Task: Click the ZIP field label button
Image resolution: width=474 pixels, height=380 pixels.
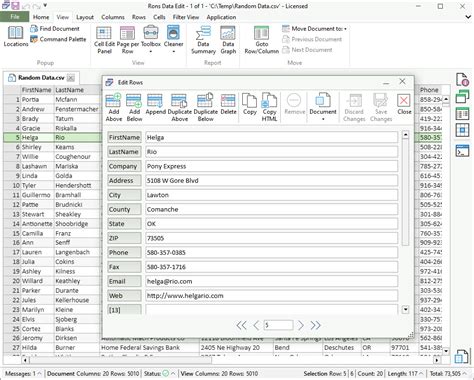Action: 124,238
